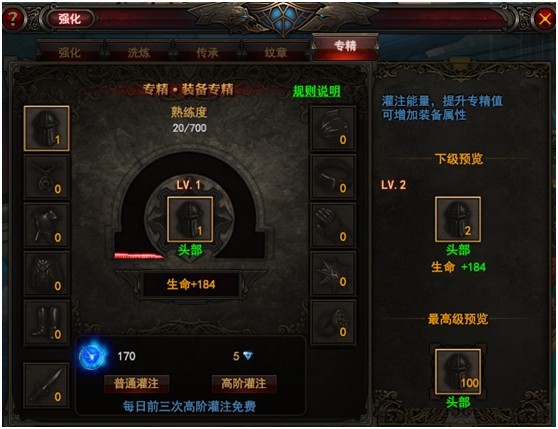Select the sword weapon slot
This screenshot has height=429, width=558.
(x=47, y=385)
